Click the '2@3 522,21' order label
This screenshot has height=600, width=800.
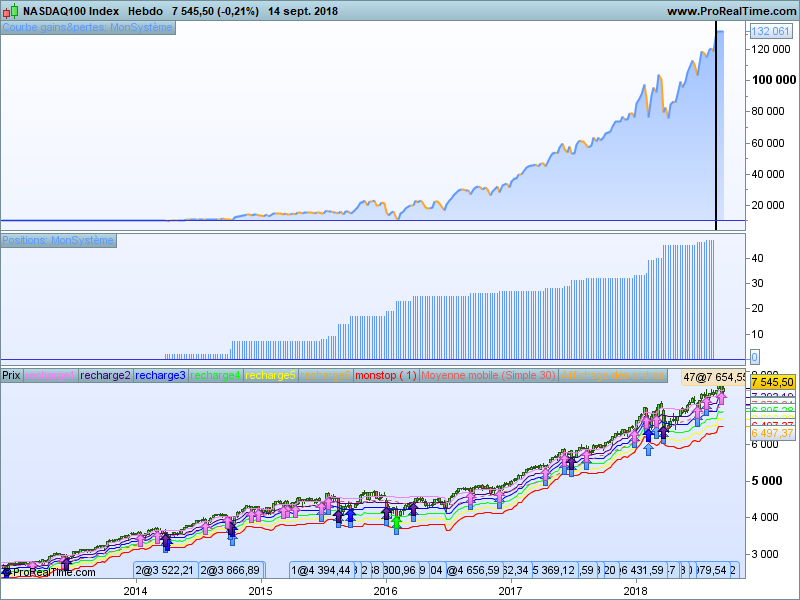(x=164, y=570)
